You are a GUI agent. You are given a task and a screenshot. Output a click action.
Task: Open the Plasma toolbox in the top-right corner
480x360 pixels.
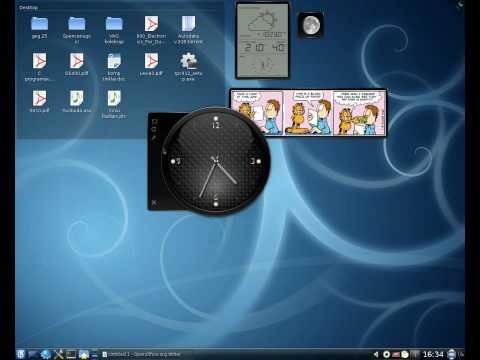click(460, 4)
